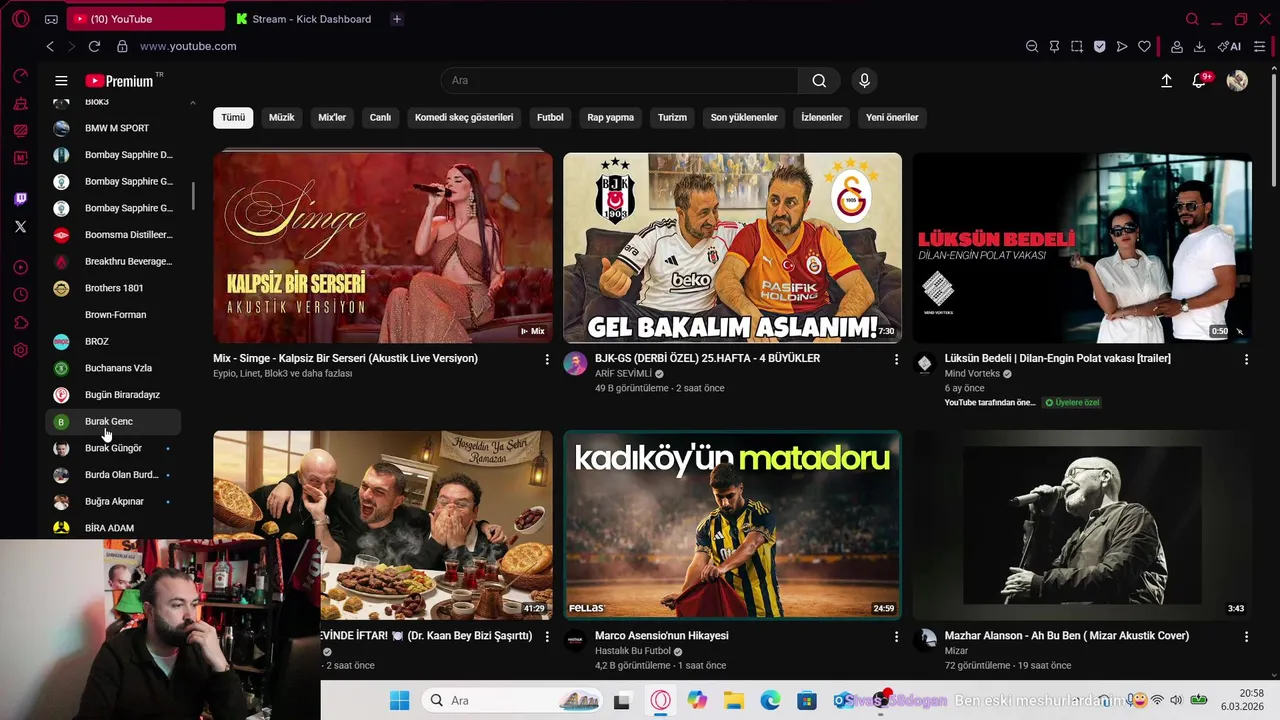Click the send/flow arrow icon
The width and height of the screenshot is (1280, 720).
click(1122, 46)
